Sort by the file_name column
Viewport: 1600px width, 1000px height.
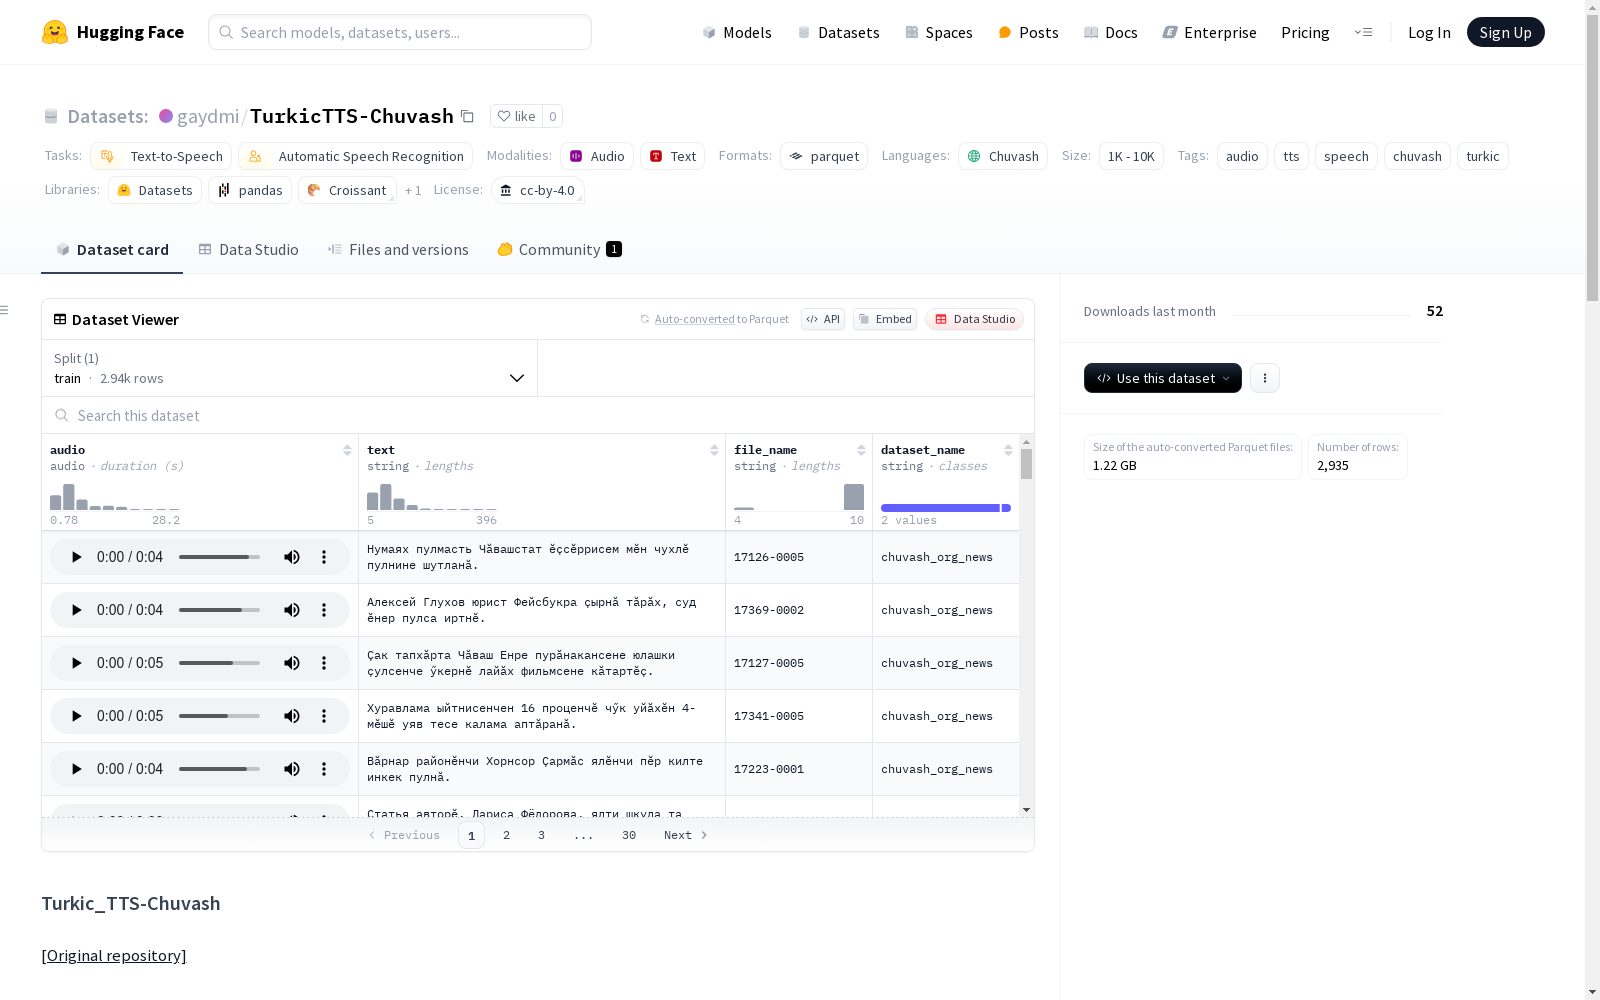(x=861, y=450)
